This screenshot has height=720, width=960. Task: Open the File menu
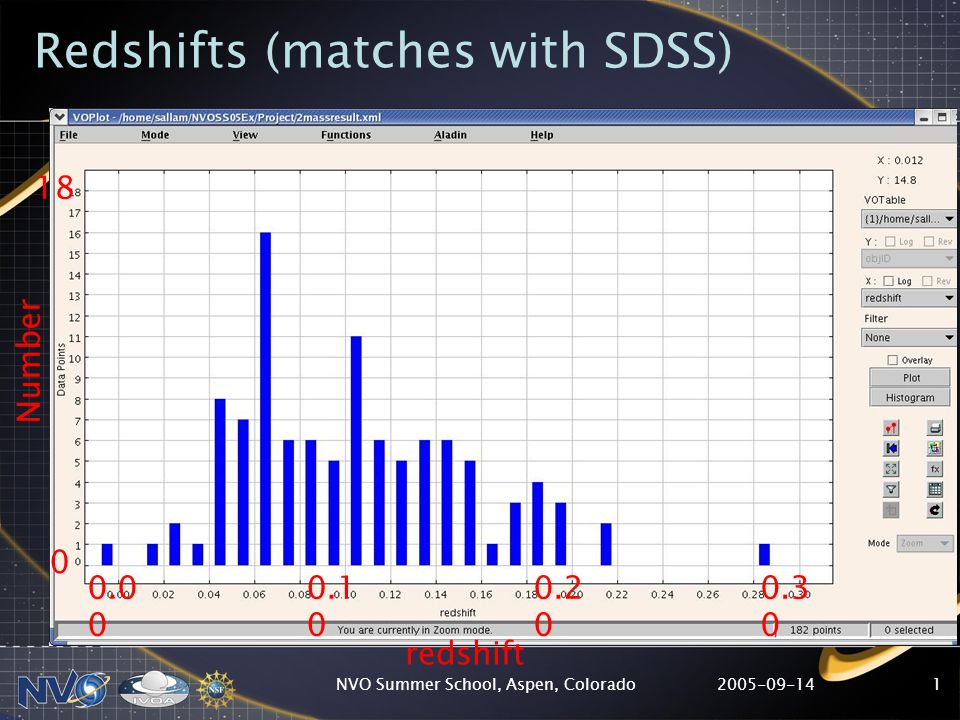click(x=69, y=135)
